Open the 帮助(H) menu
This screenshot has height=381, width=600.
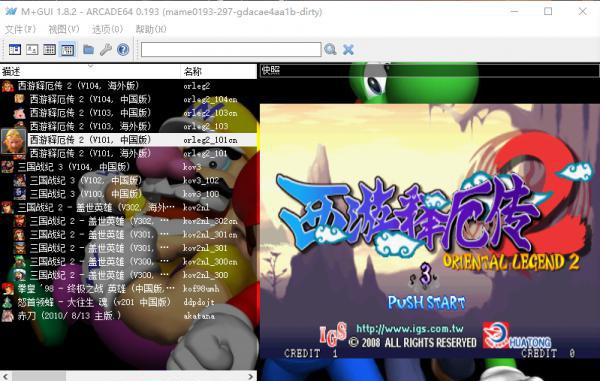[x=151, y=29]
